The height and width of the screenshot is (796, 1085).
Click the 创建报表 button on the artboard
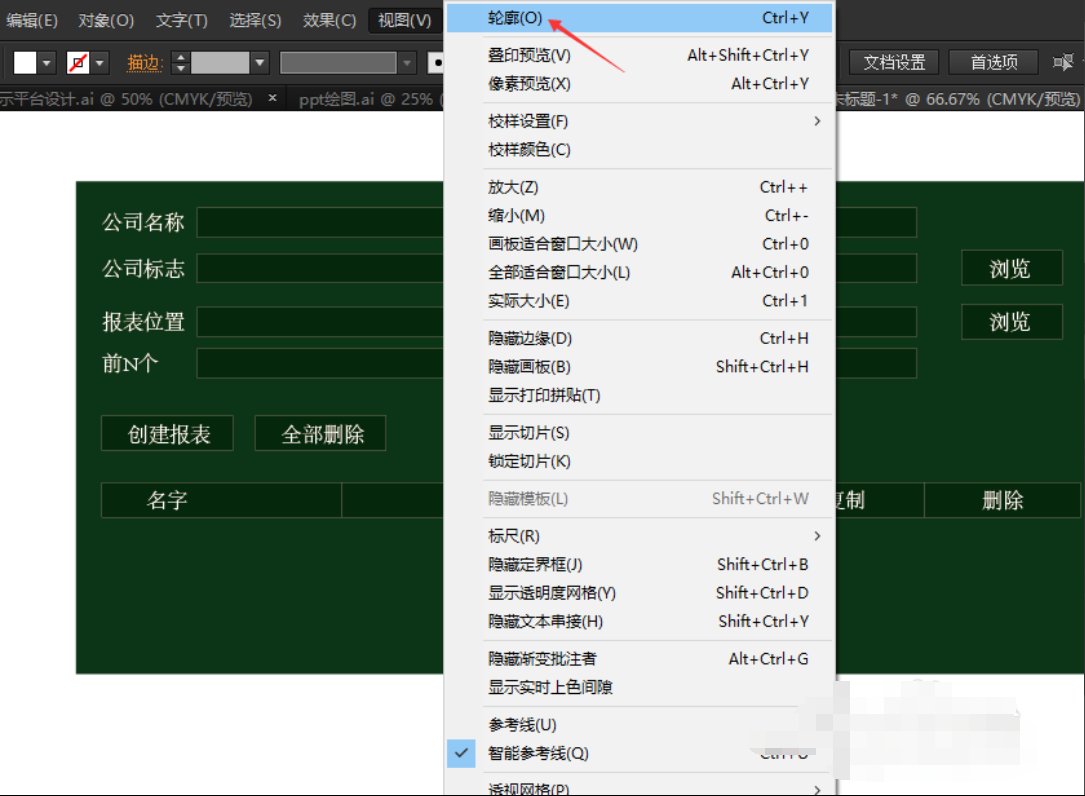(167, 433)
